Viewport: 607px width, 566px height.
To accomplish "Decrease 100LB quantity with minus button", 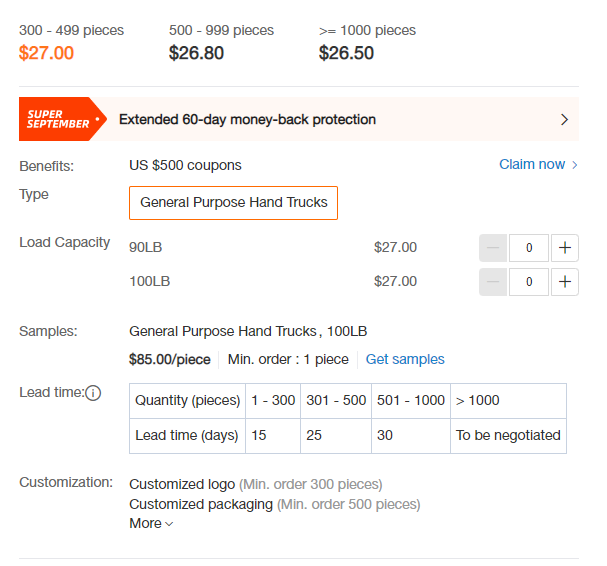I will [x=493, y=281].
